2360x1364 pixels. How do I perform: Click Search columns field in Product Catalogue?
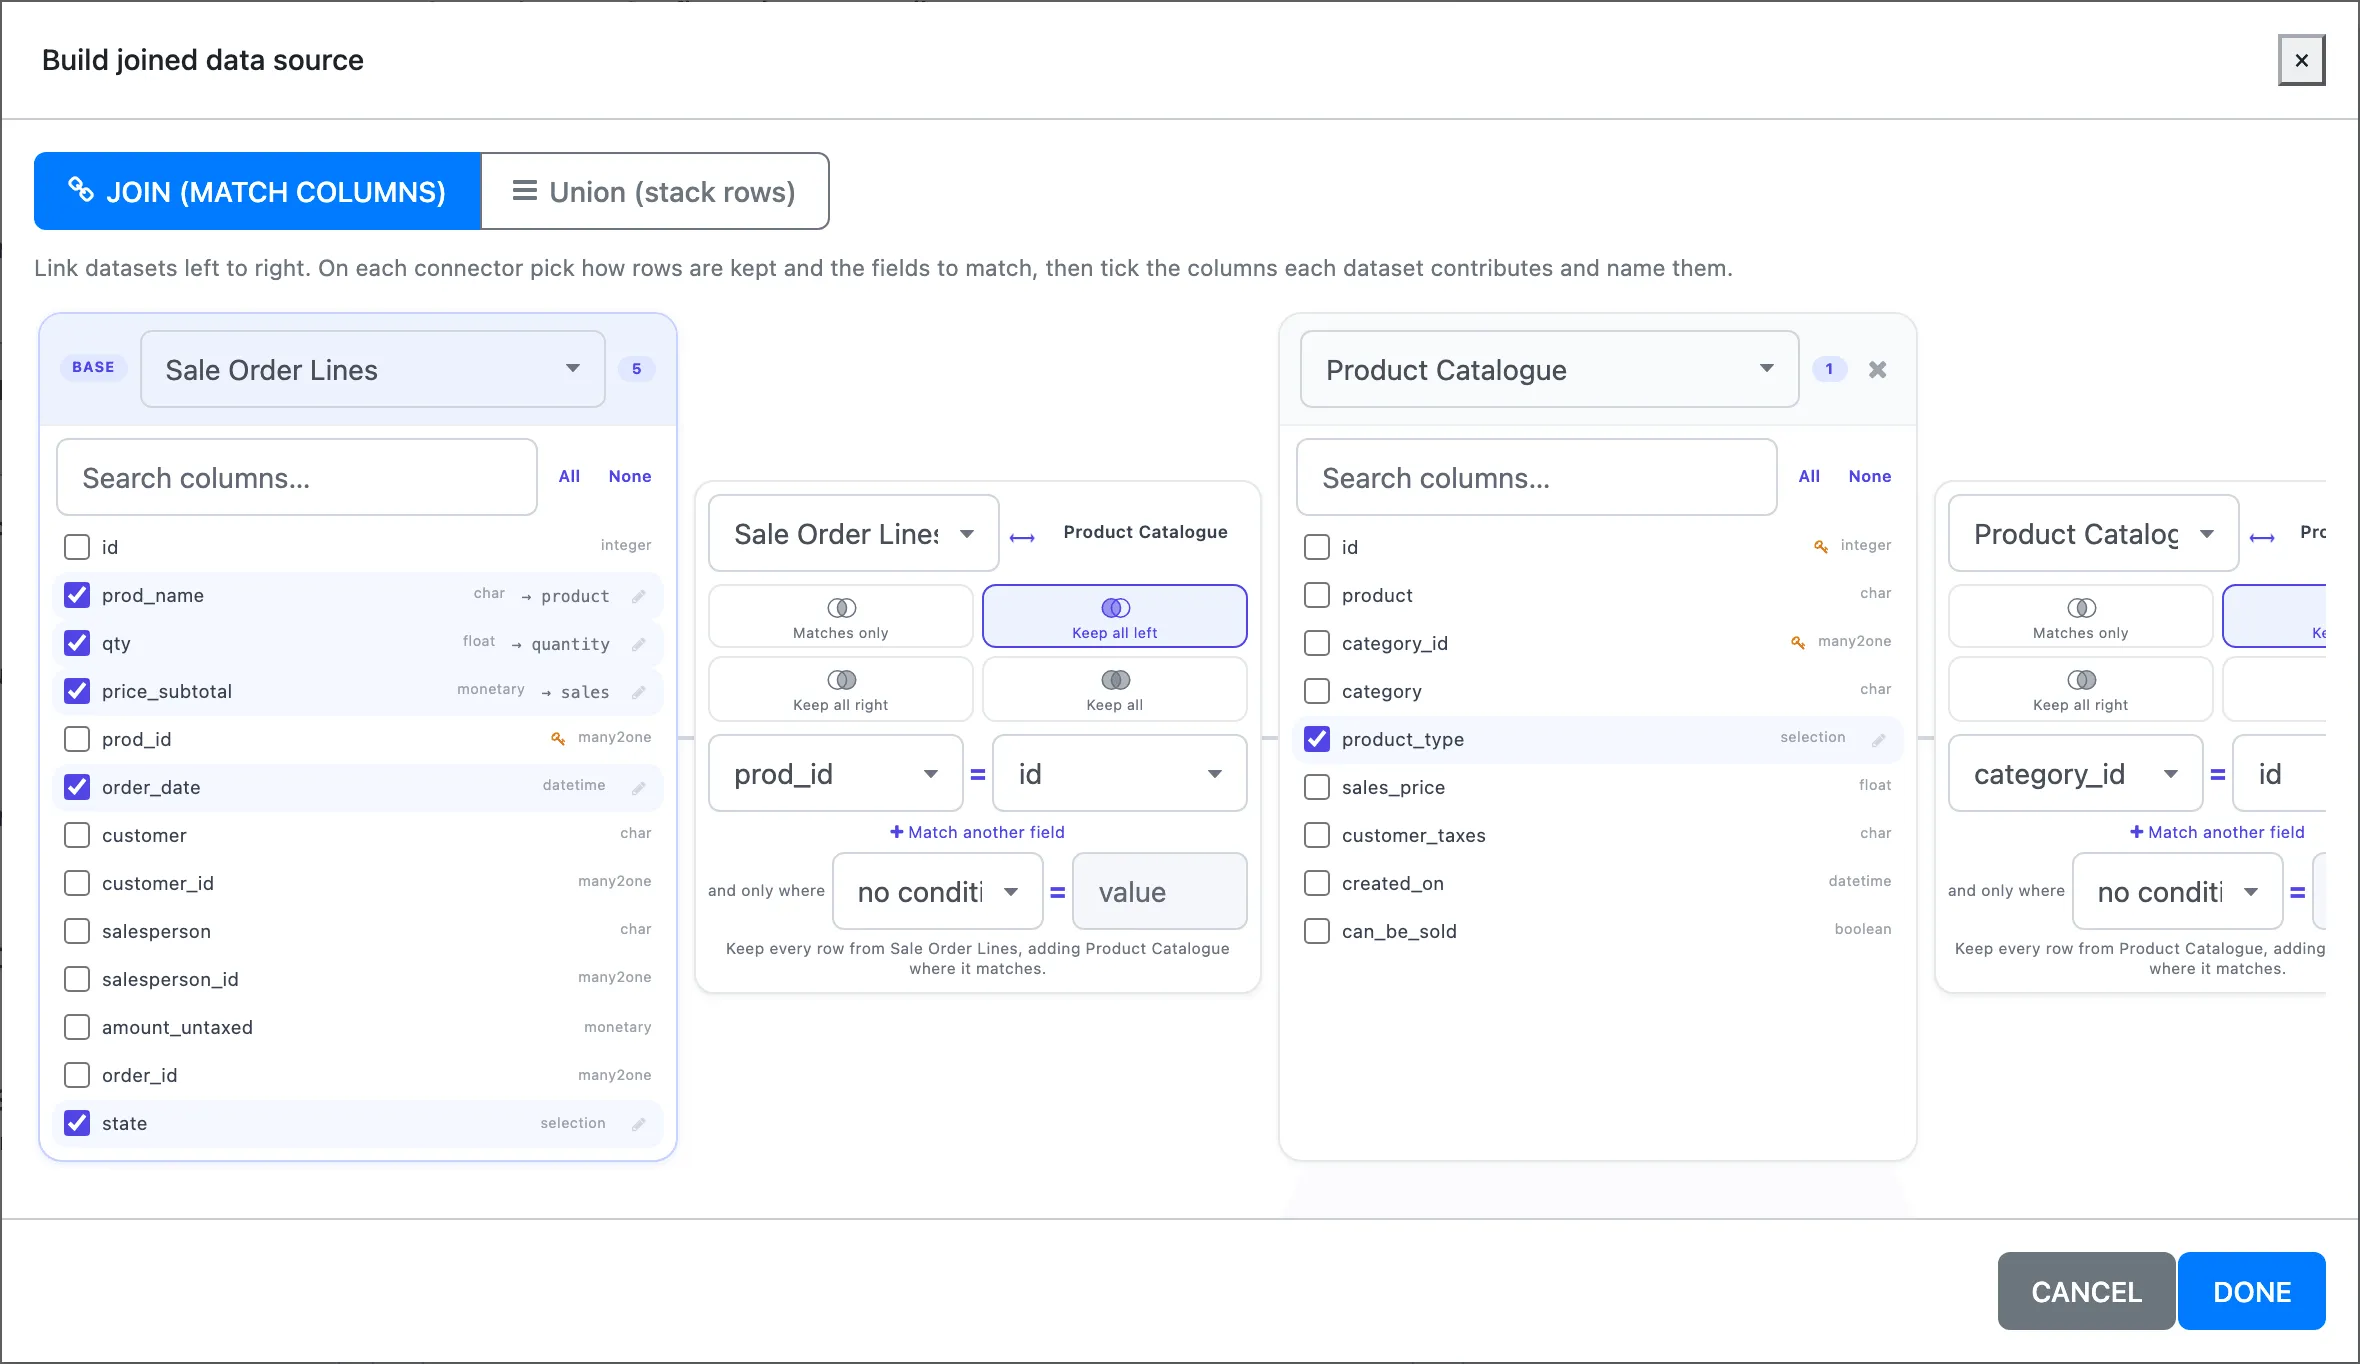(x=1537, y=477)
